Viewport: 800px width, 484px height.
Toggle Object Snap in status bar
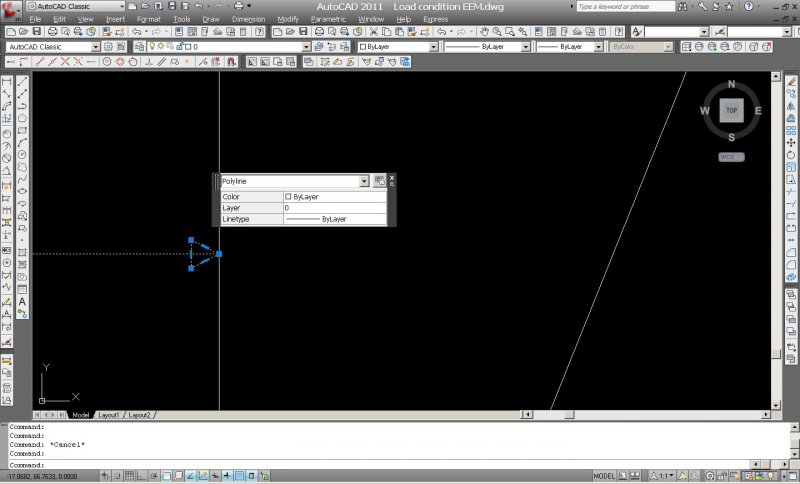pyautogui.click(x=166, y=476)
